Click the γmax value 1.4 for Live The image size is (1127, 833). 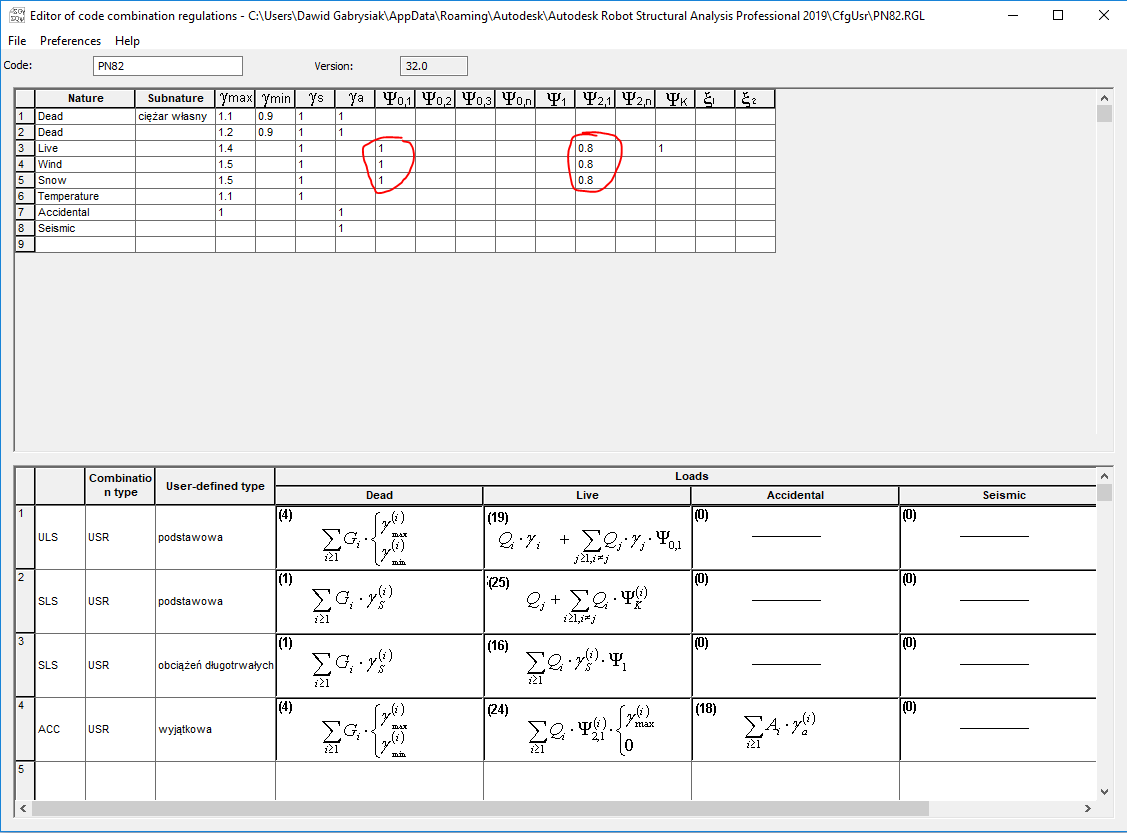[236, 148]
